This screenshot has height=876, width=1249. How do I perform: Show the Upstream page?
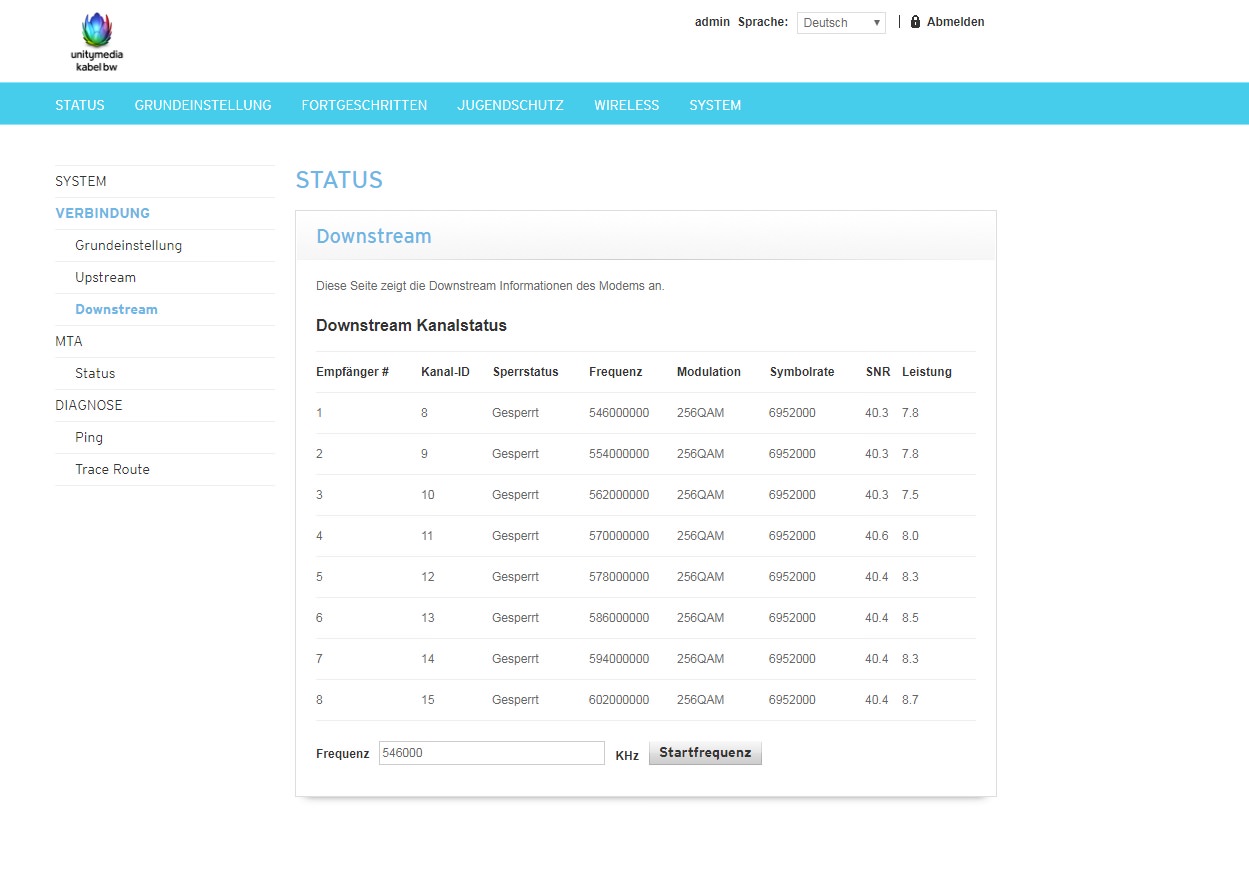[x=105, y=277]
